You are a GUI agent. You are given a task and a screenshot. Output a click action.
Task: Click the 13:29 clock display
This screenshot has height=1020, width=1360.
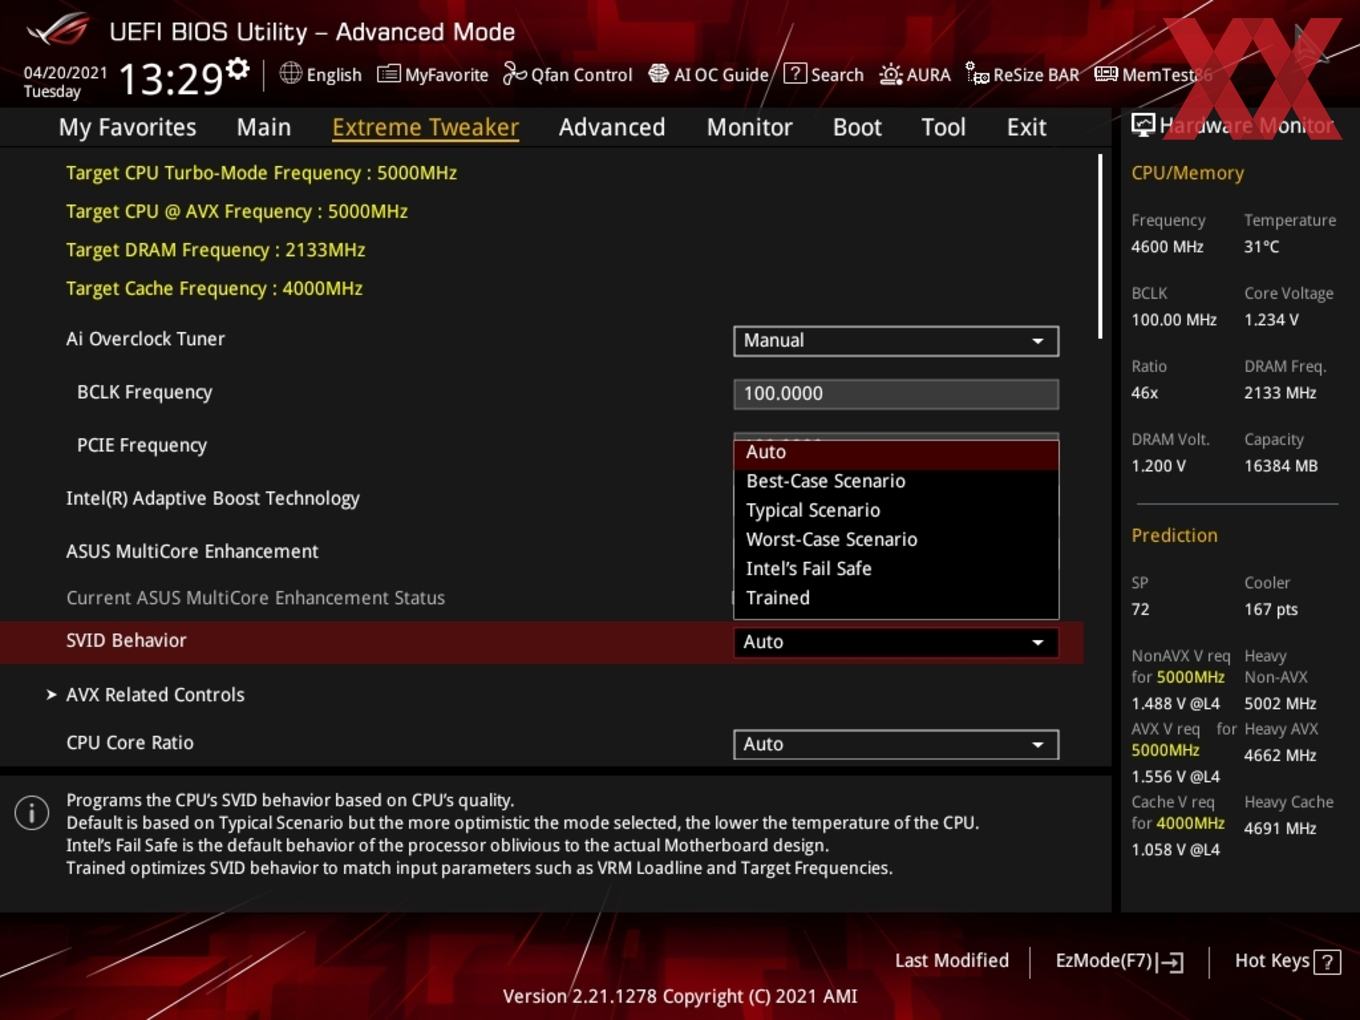click(x=170, y=78)
